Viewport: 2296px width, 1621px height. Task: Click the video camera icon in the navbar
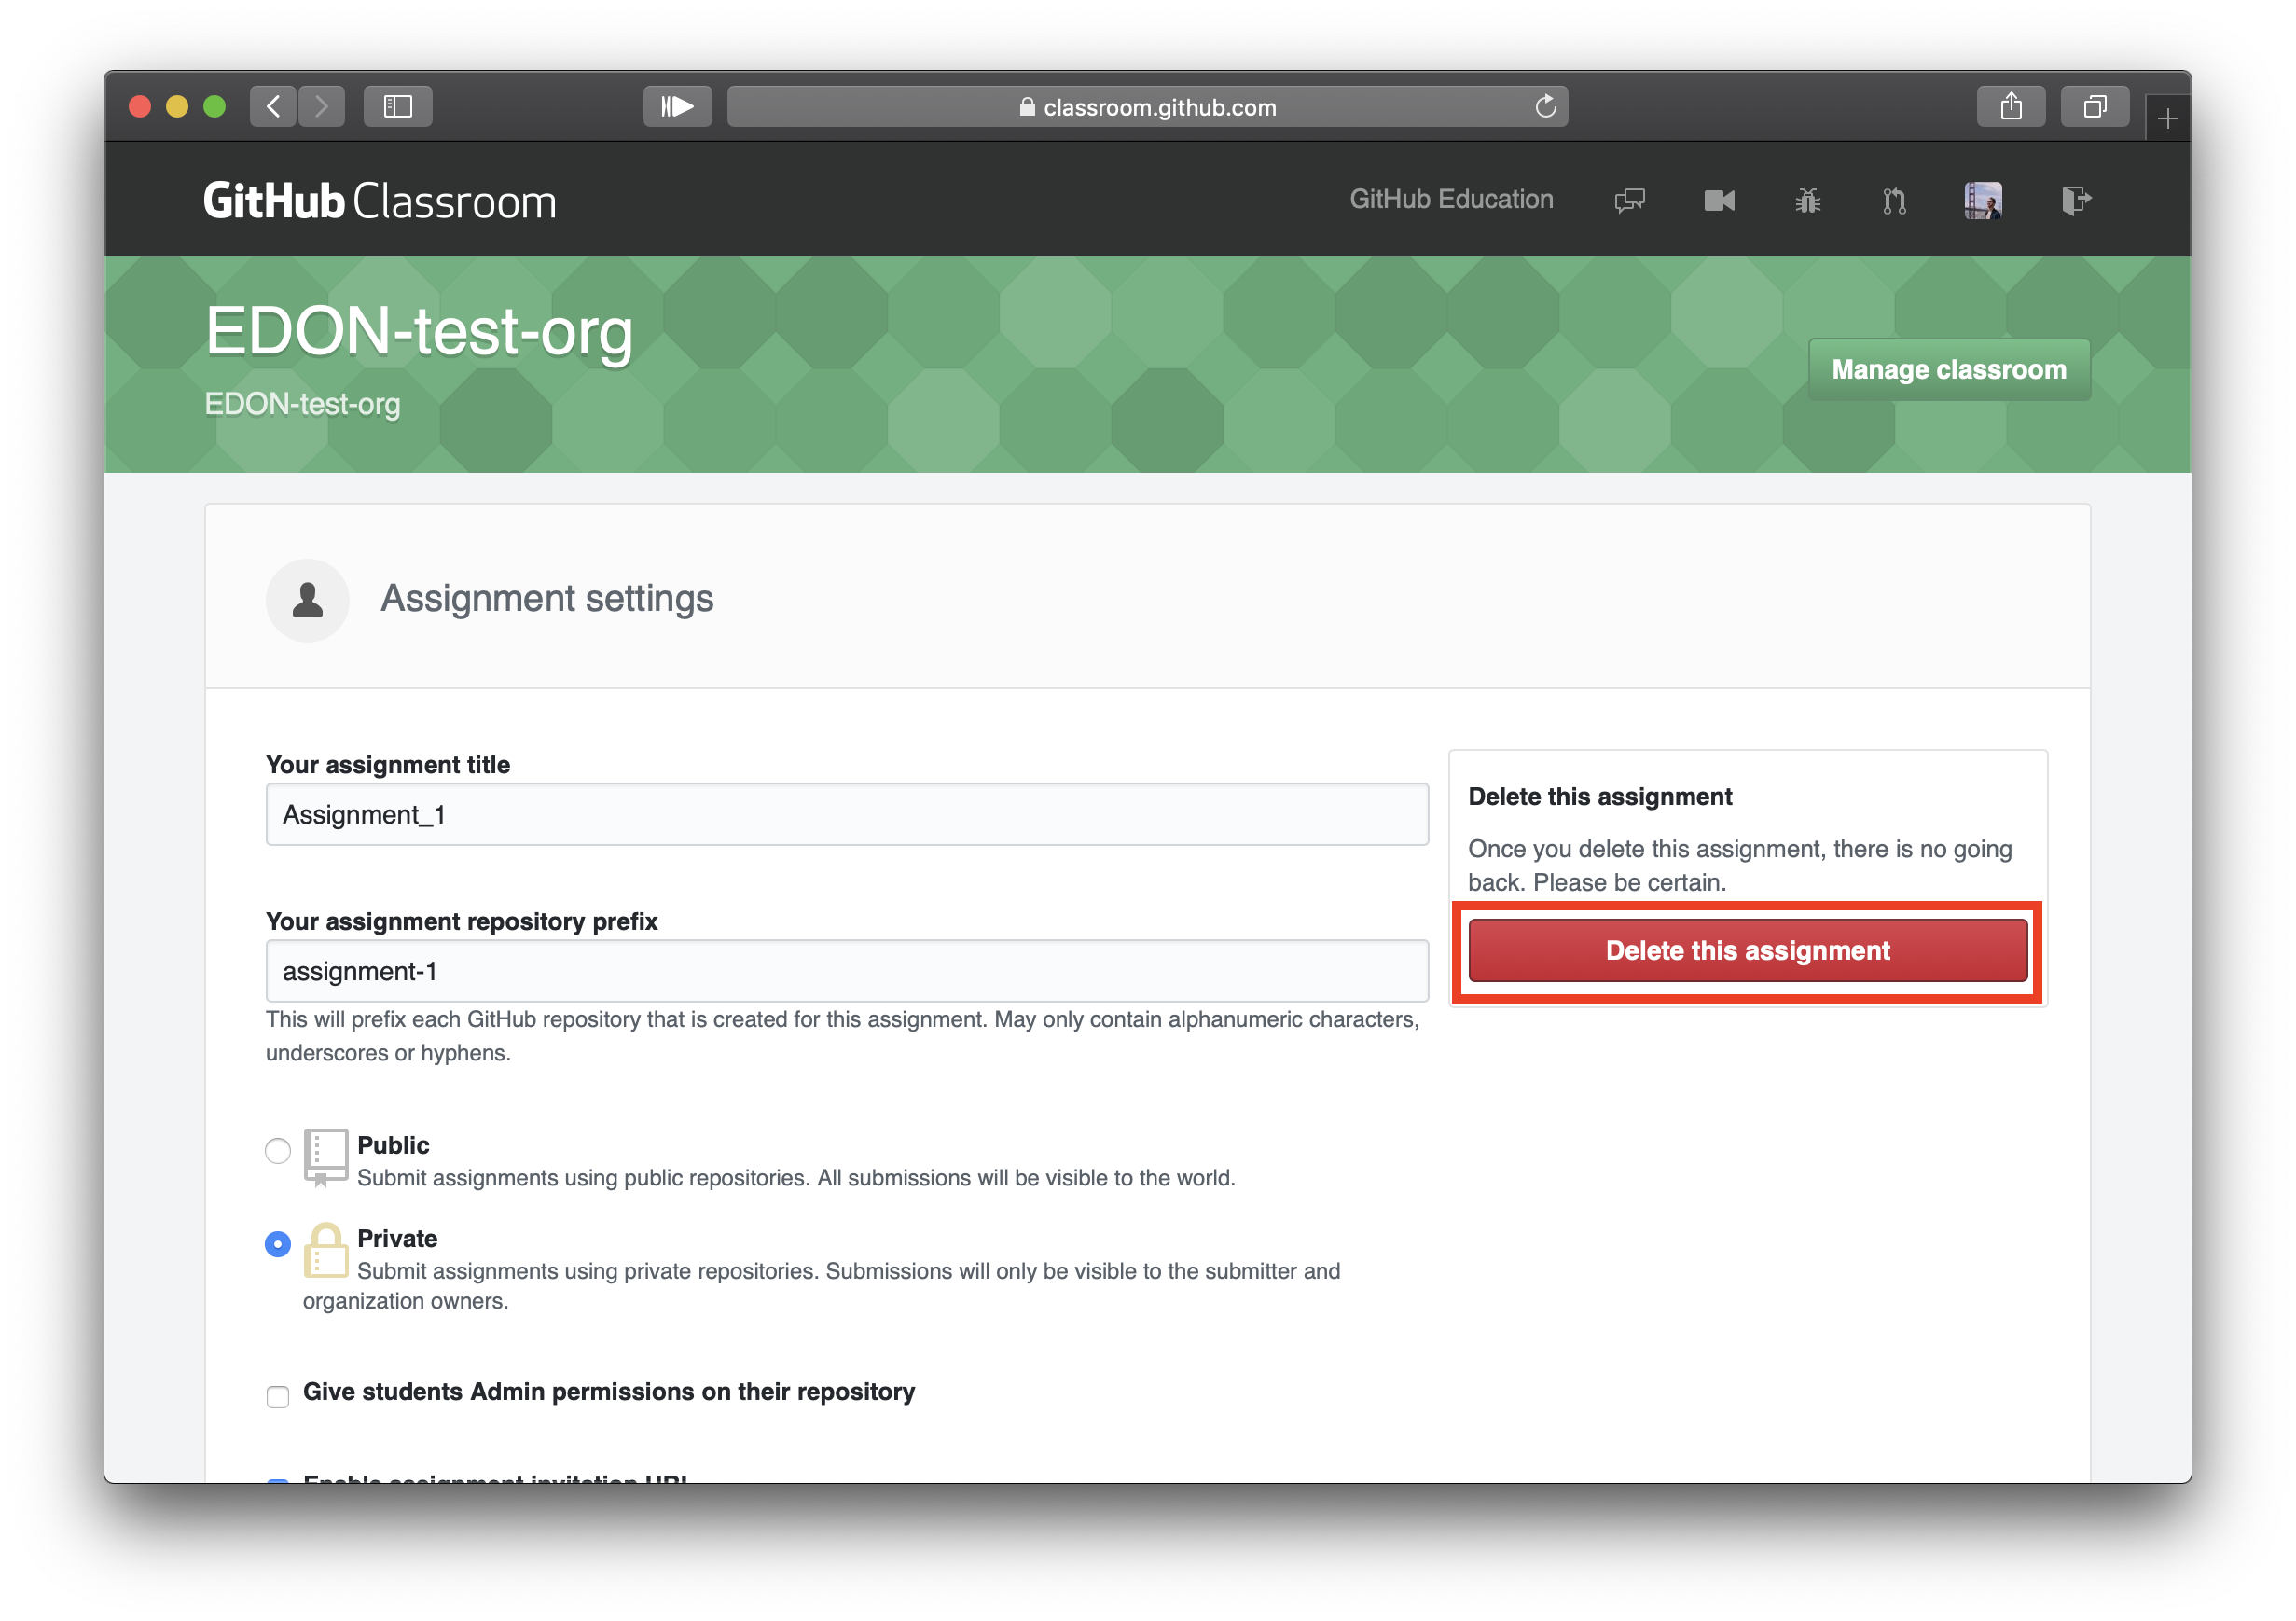(x=1719, y=199)
